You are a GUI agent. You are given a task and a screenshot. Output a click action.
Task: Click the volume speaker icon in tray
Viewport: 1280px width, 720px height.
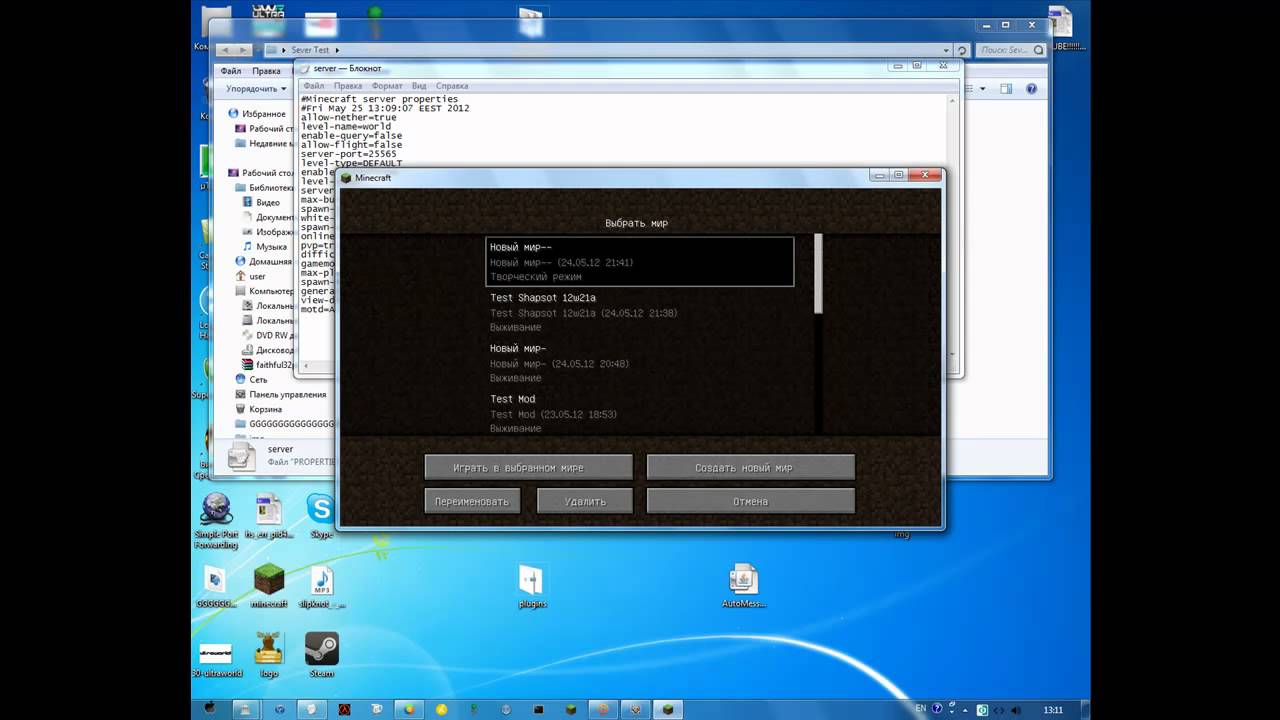(x=1016, y=709)
